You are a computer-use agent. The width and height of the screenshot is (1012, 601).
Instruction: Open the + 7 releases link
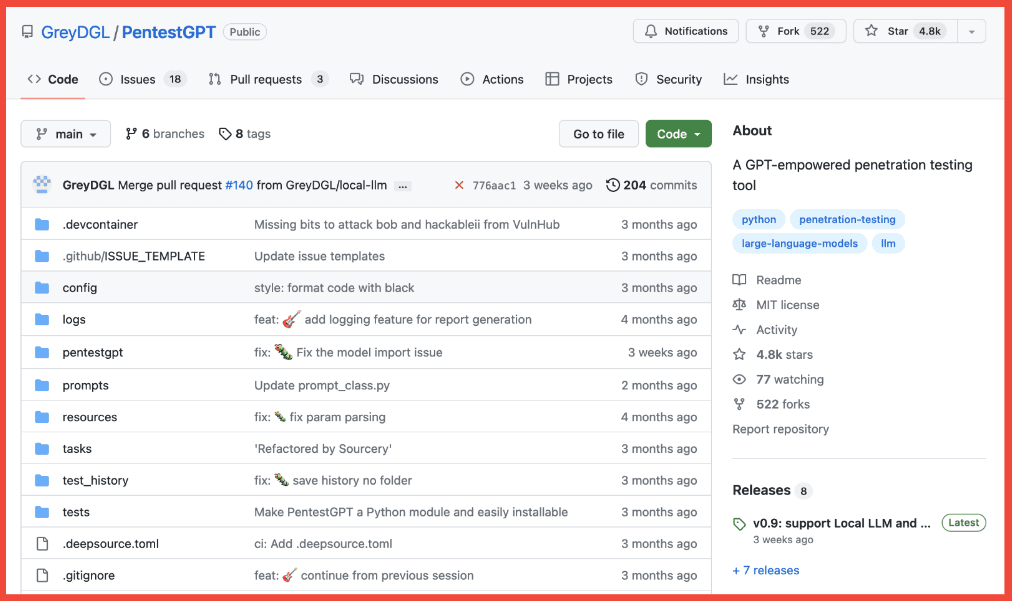[x=766, y=570]
